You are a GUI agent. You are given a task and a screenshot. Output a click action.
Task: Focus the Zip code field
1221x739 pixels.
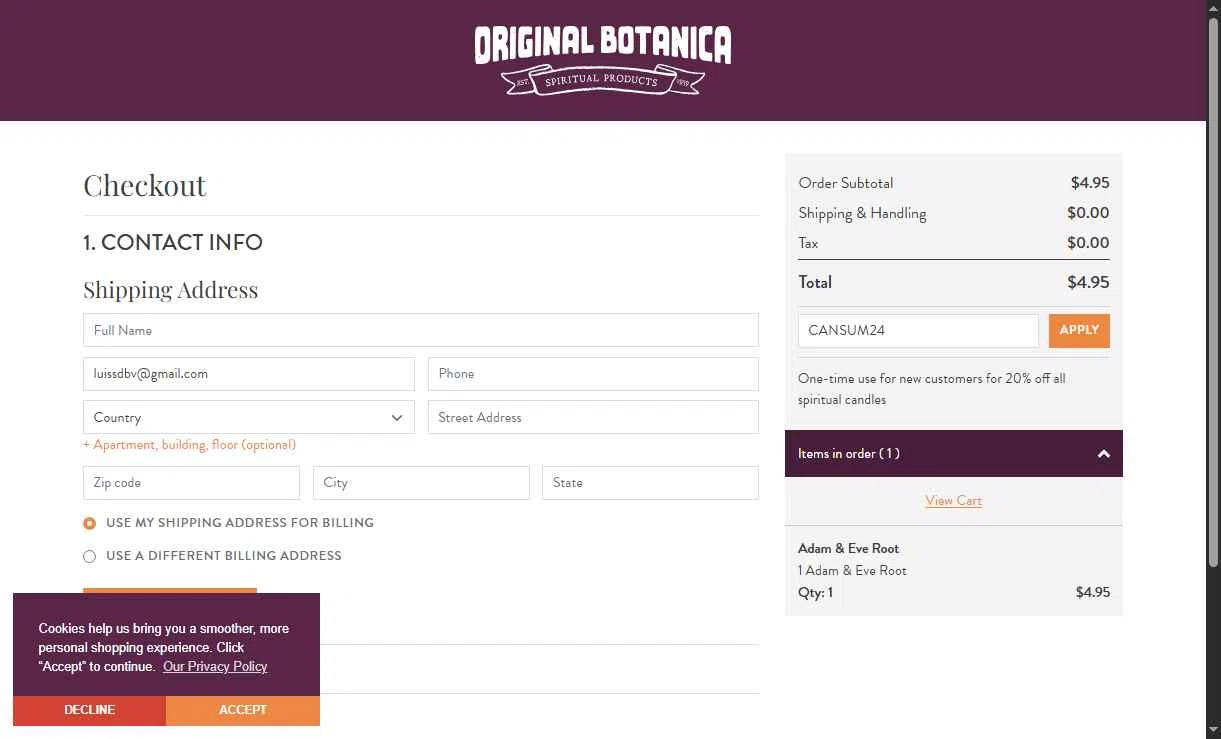pyautogui.click(x=191, y=483)
